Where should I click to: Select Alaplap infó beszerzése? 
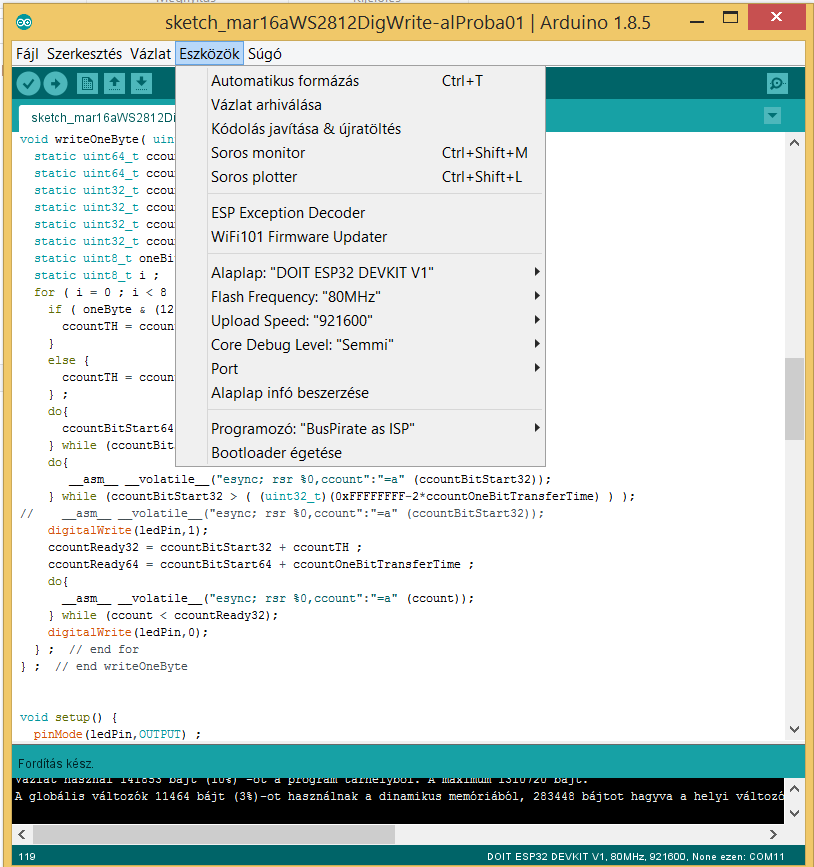(x=360, y=393)
